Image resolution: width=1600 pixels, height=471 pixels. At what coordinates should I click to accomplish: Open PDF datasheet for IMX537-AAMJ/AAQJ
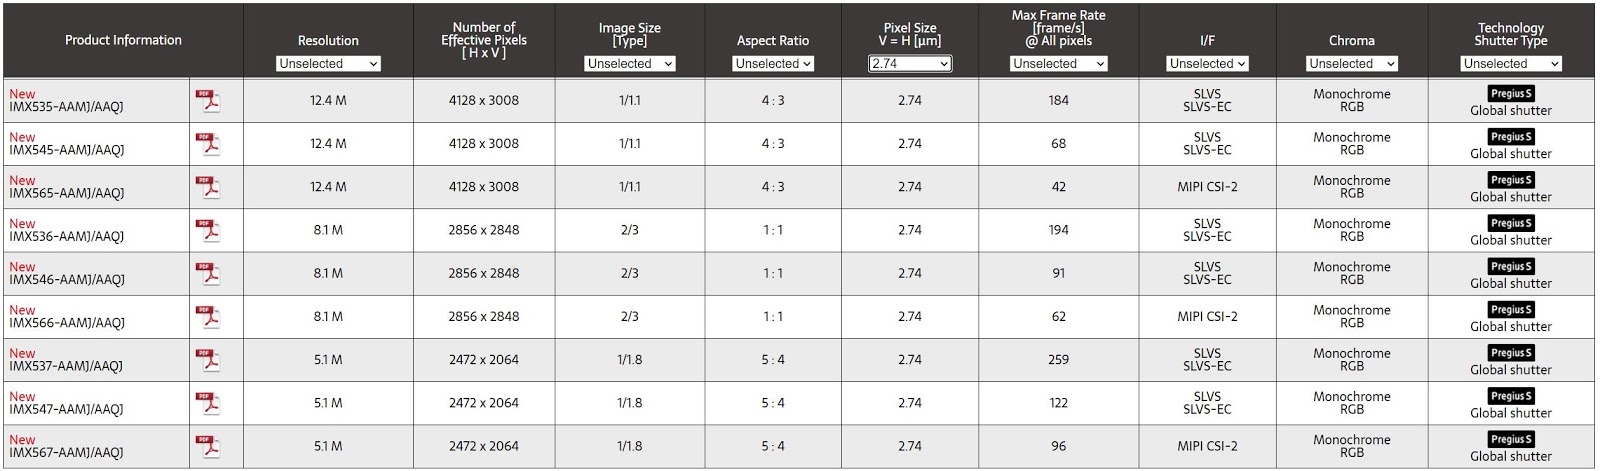[x=207, y=359]
